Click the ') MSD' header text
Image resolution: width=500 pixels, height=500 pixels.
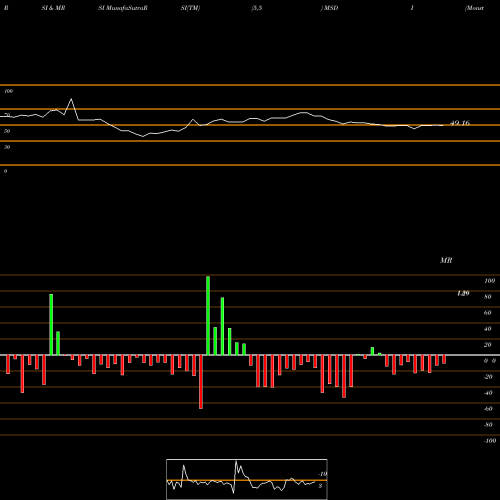click(329, 8)
